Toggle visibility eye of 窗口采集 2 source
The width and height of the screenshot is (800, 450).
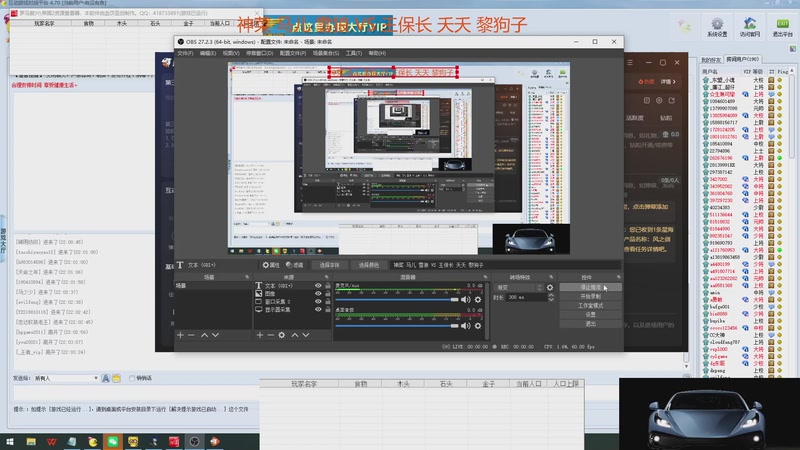click(318, 302)
